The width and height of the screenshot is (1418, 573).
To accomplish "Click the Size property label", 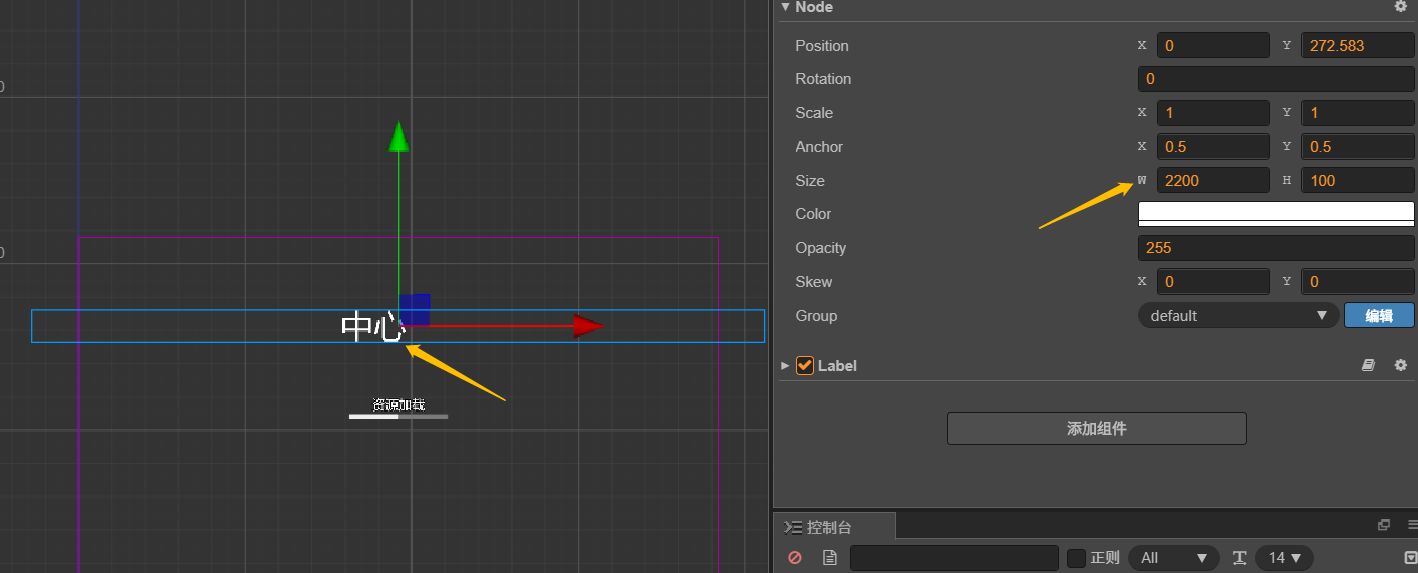I will pos(810,181).
